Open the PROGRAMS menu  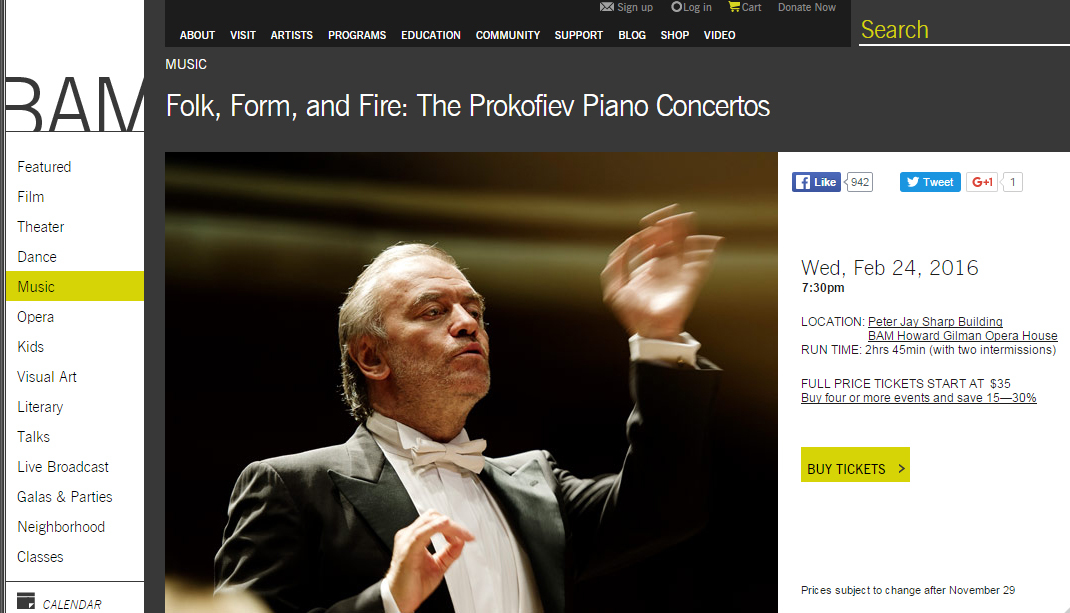tap(357, 35)
